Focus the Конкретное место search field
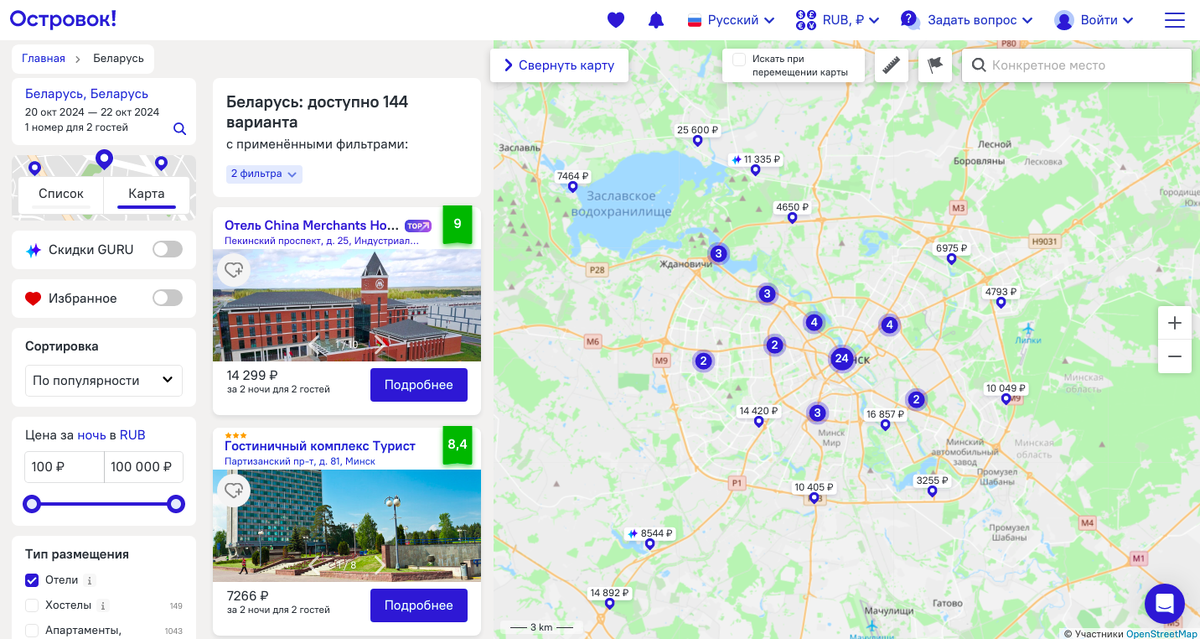 [x=1076, y=65]
